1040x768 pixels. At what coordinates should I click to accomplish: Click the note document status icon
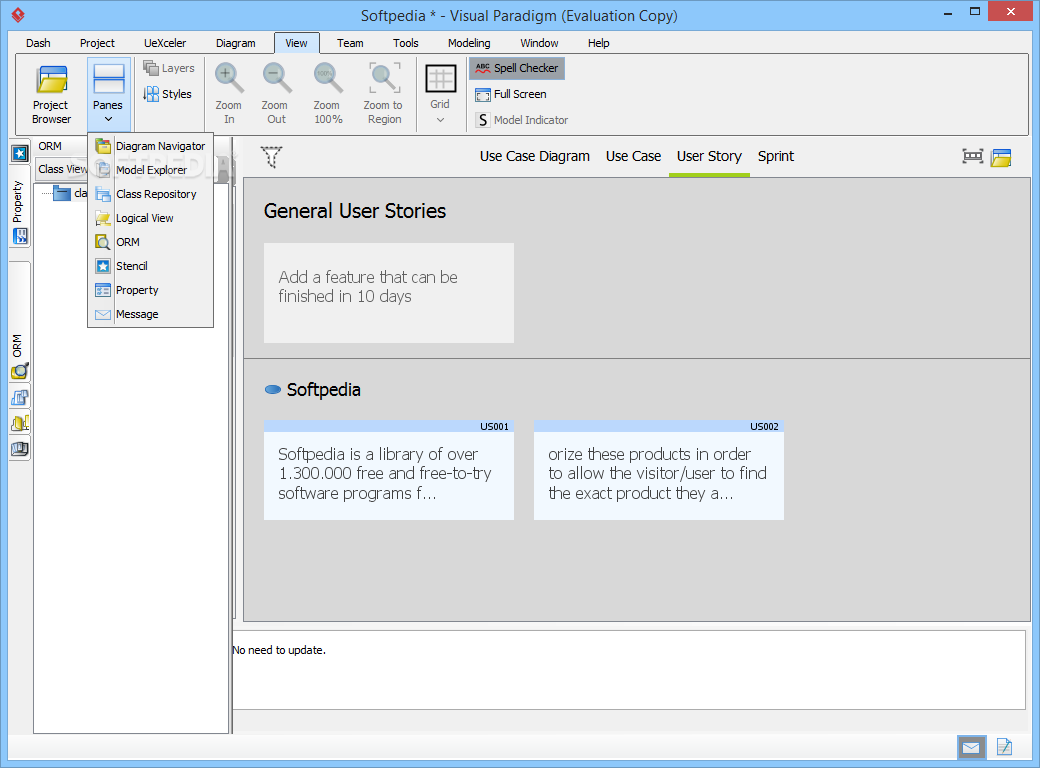point(1004,747)
